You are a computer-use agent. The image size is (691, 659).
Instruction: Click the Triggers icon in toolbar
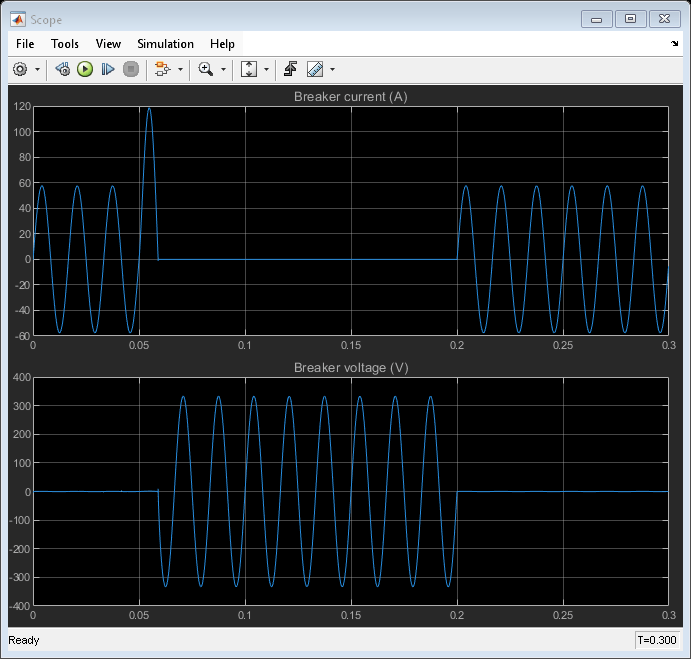point(290,69)
